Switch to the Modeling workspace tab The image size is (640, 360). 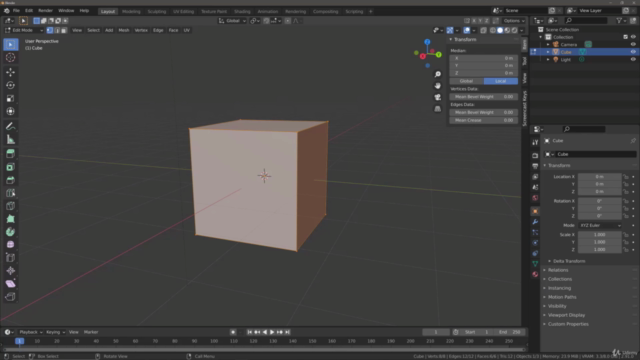click(131, 11)
